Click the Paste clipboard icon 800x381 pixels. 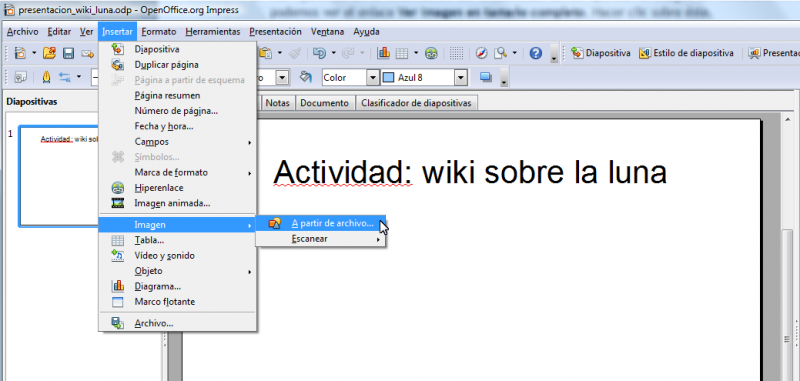coord(265,53)
